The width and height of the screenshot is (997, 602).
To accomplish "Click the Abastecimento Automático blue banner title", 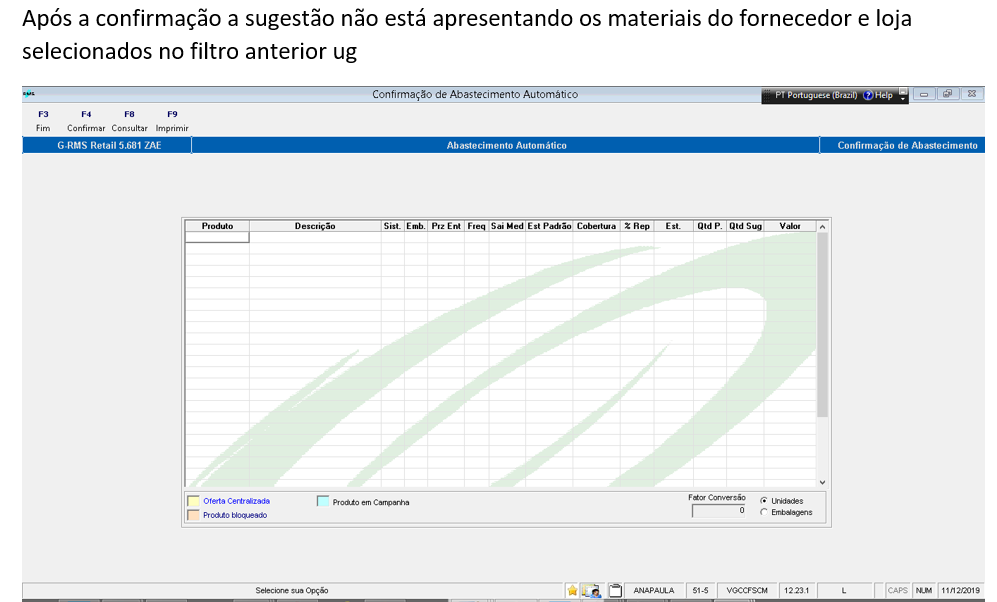I will pos(506,146).
